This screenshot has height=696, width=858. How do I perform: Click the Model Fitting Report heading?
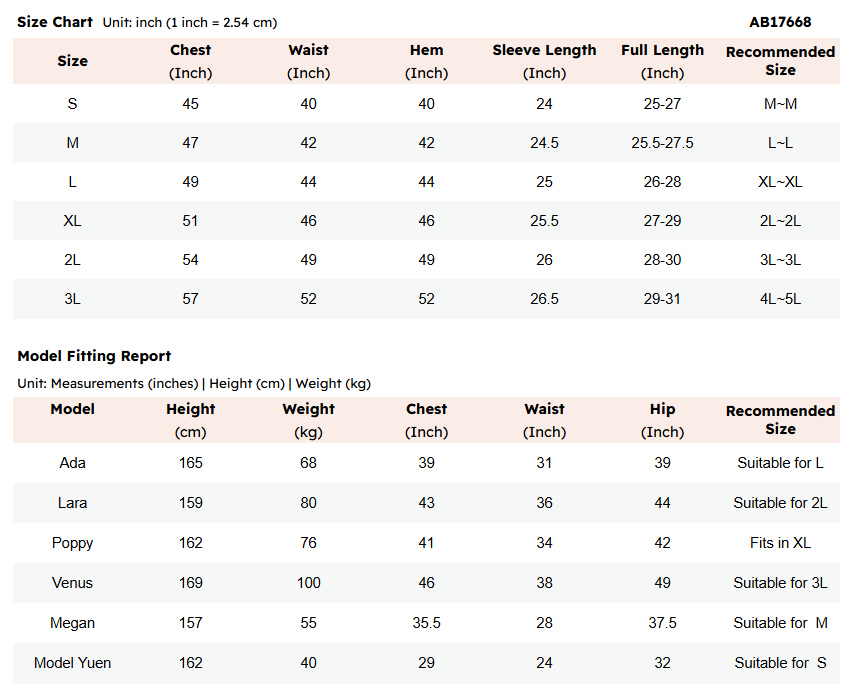94,356
